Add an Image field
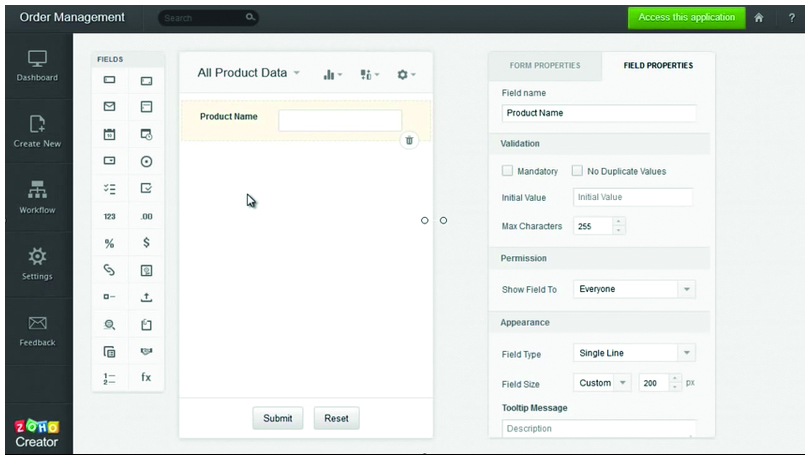Viewport: 811px width, 458px height. point(146,270)
